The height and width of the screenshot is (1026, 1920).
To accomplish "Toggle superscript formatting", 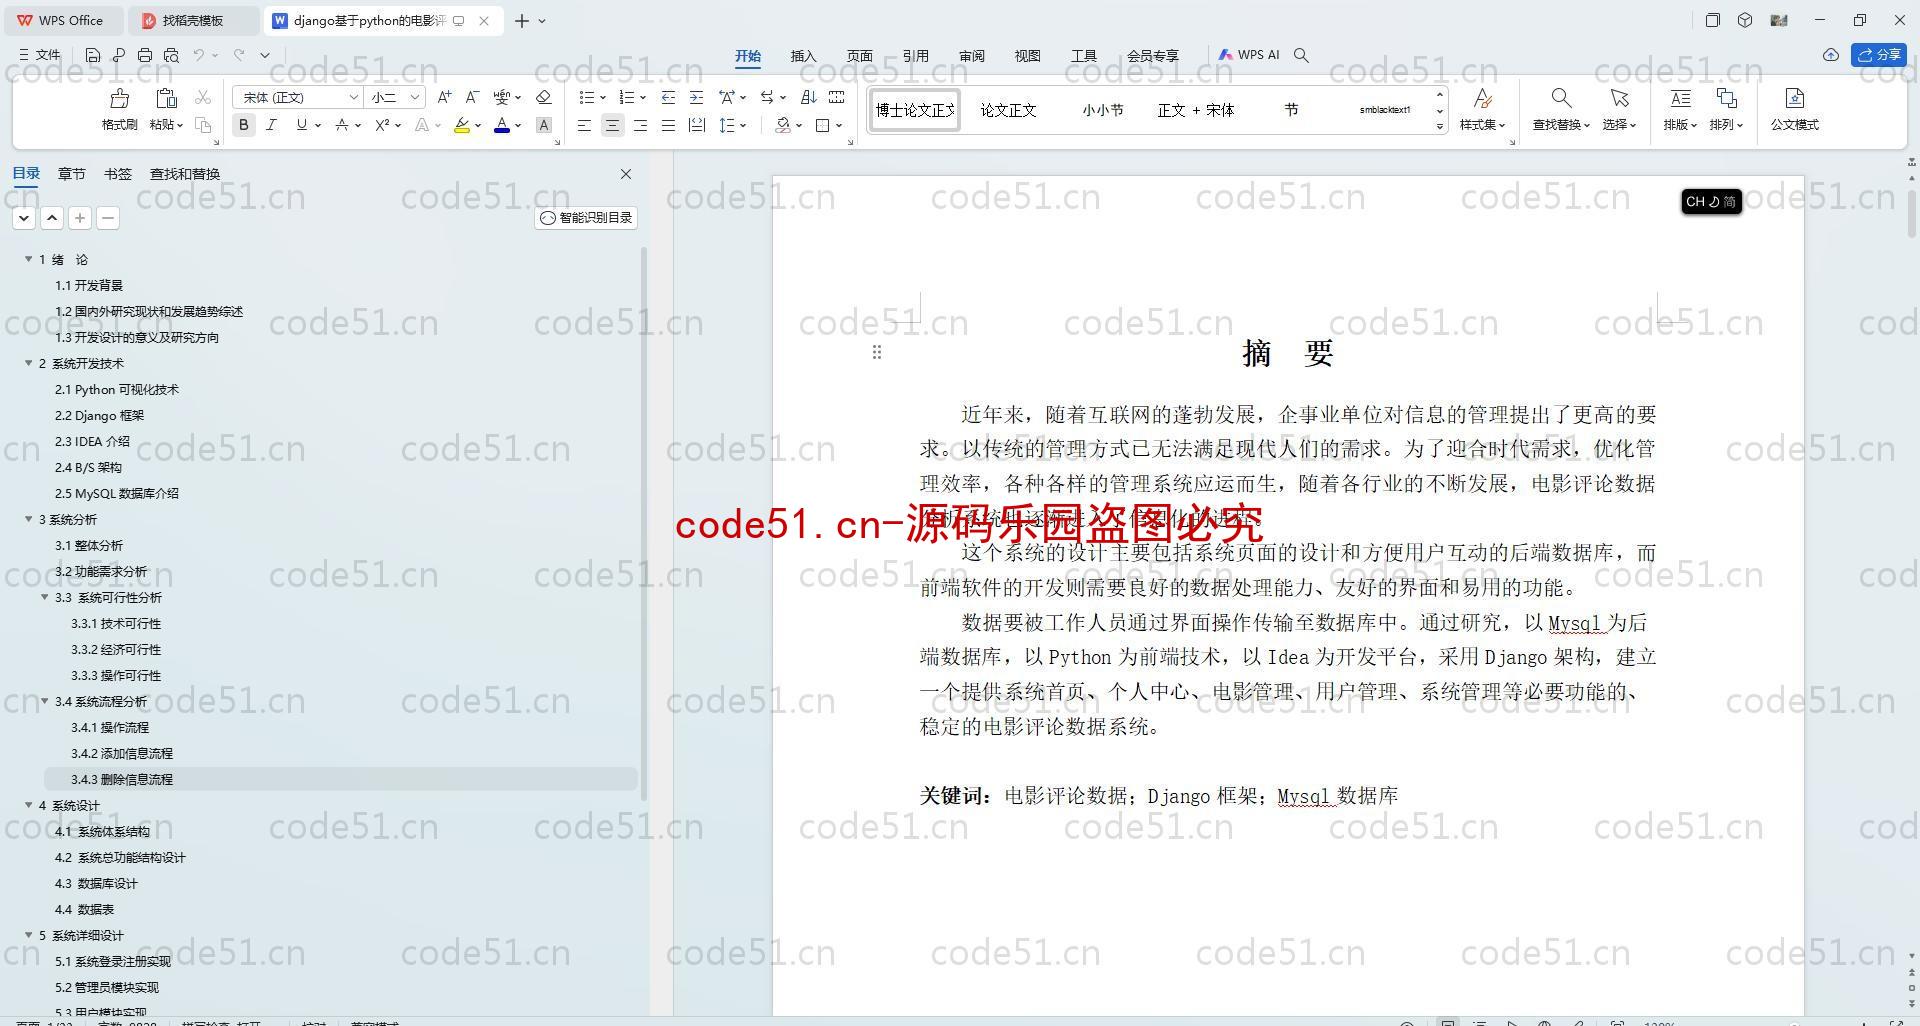I will click(x=382, y=125).
